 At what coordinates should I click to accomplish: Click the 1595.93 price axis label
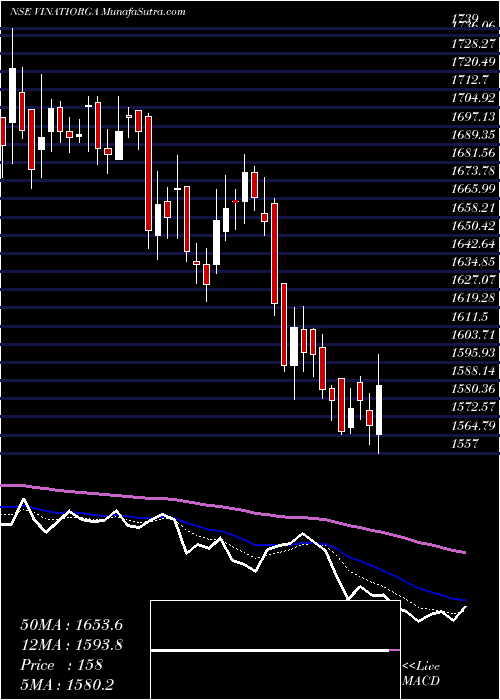474,353
